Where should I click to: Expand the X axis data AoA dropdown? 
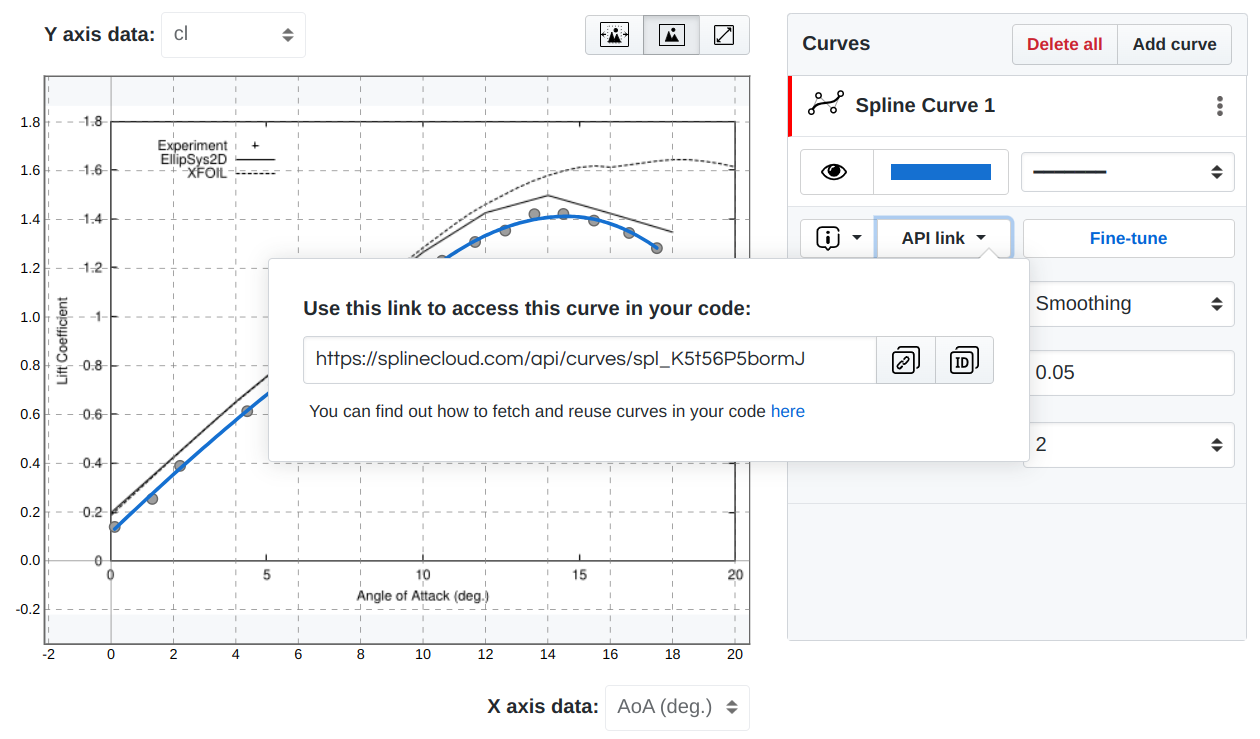[677, 707]
